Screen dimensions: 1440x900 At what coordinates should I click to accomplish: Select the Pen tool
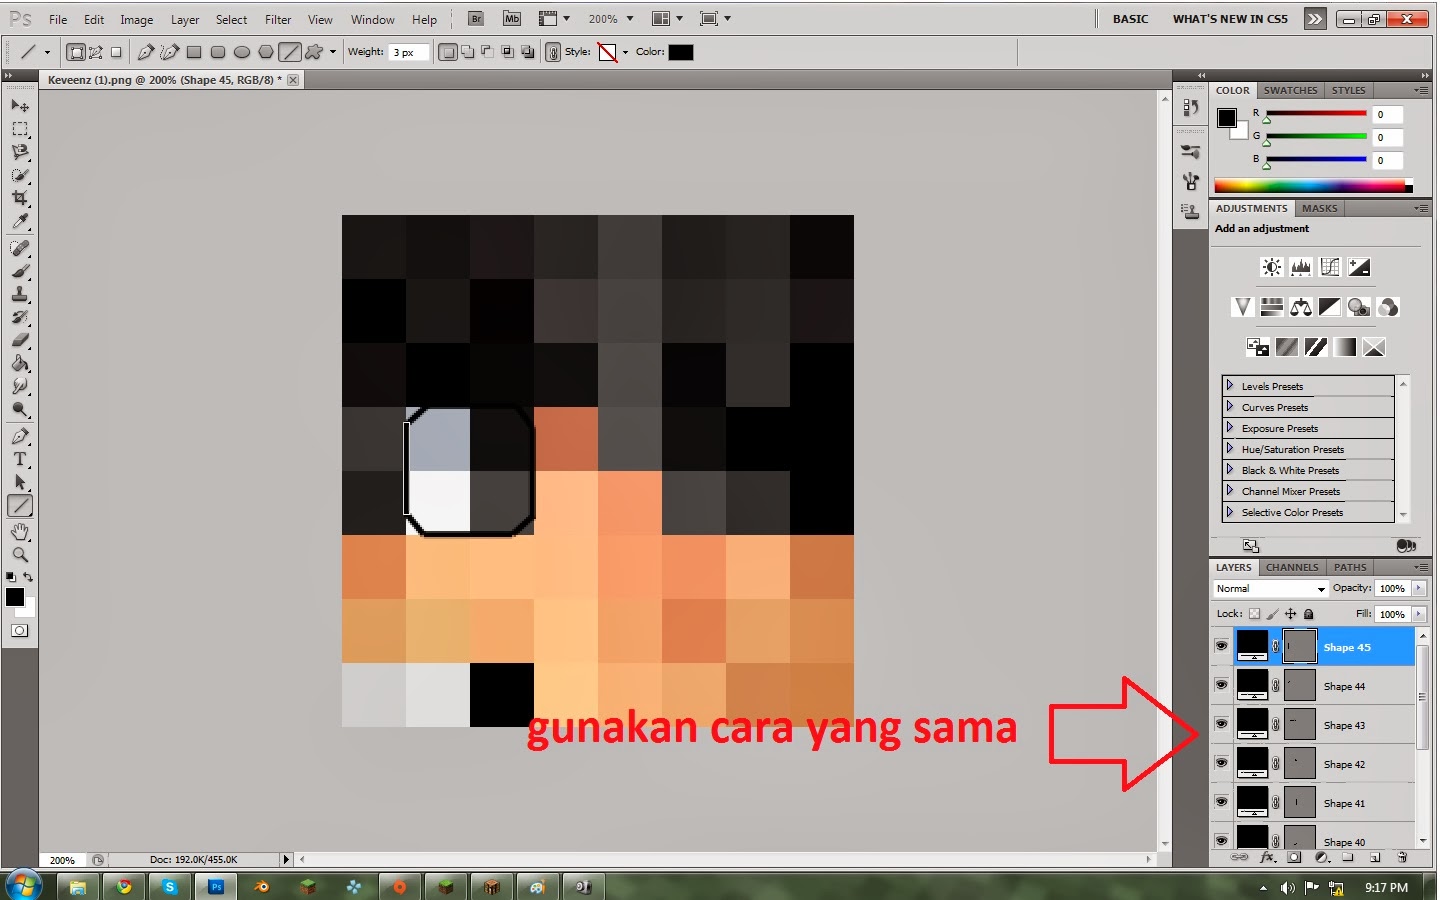point(20,435)
